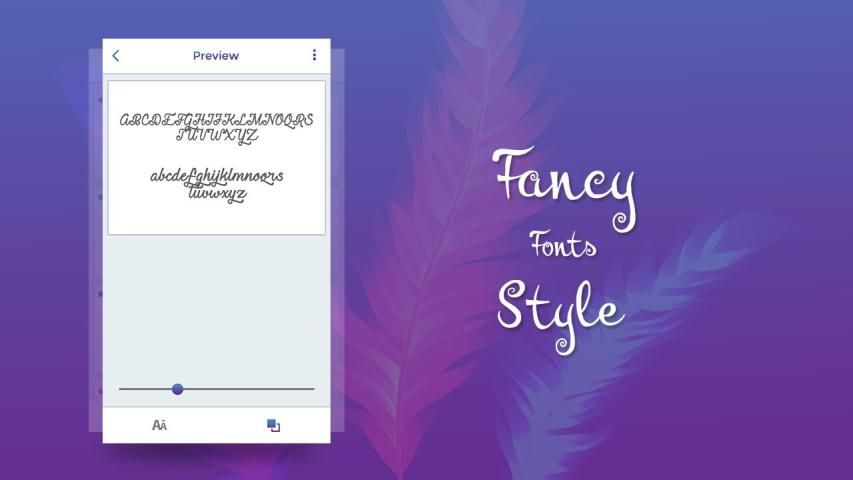Click the "Style" title word
Screen dimensions: 853x480
(560, 305)
